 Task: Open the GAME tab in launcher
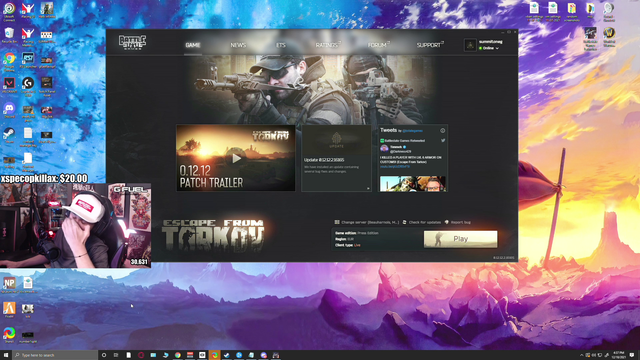click(x=193, y=45)
